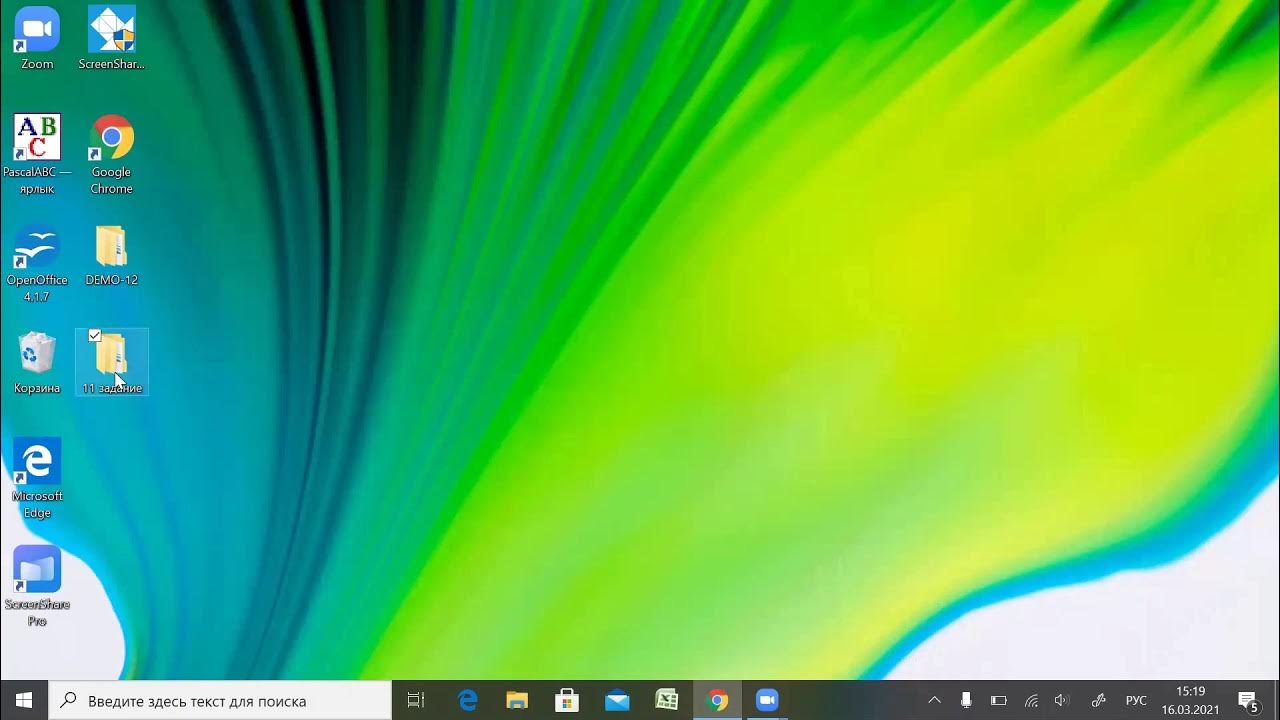Open the battery status tray icon
1280x720 pixels.
point(998,701)
